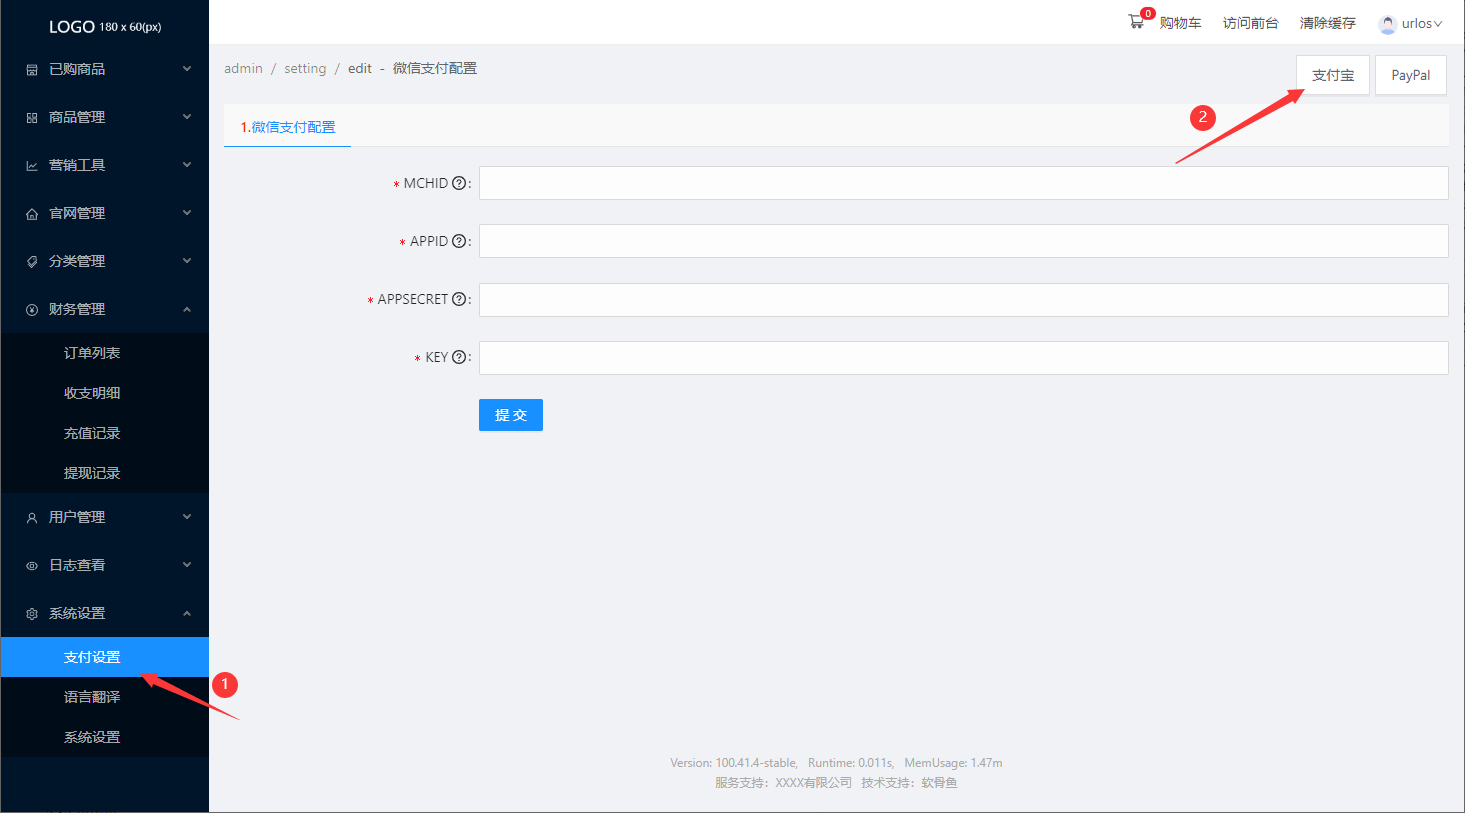
Task: Switch to PayPal payment config
Action: coord(1411,75)
